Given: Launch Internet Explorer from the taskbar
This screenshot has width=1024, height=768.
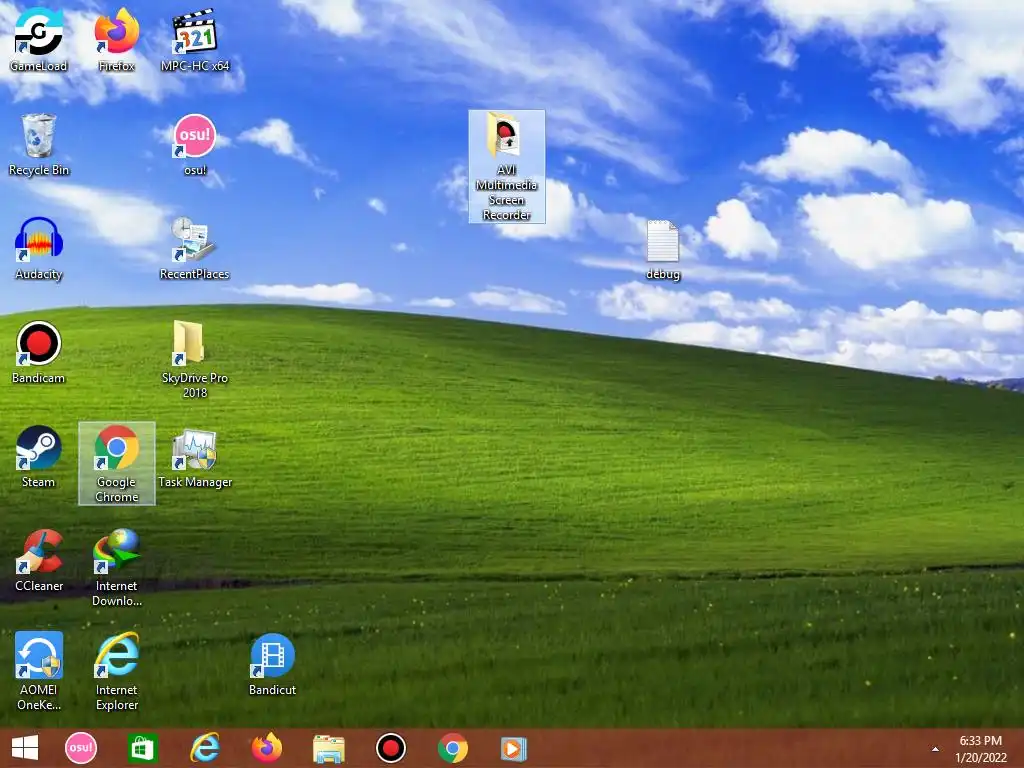Looking at the screenshot, I should [204, 748].
